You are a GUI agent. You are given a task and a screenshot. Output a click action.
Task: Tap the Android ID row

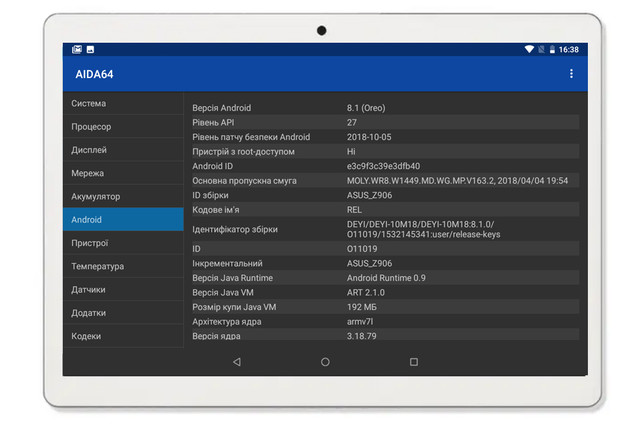380,166
